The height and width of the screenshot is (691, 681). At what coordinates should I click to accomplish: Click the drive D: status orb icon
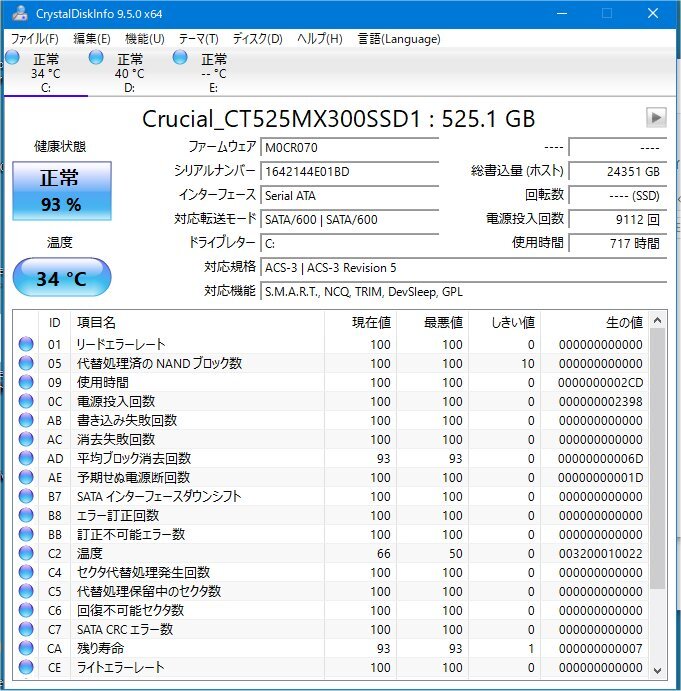coord(96,57)
